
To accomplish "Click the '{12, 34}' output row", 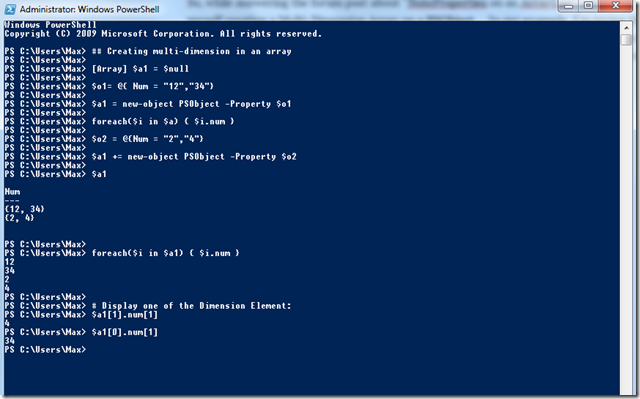I will tap(24, 209).
